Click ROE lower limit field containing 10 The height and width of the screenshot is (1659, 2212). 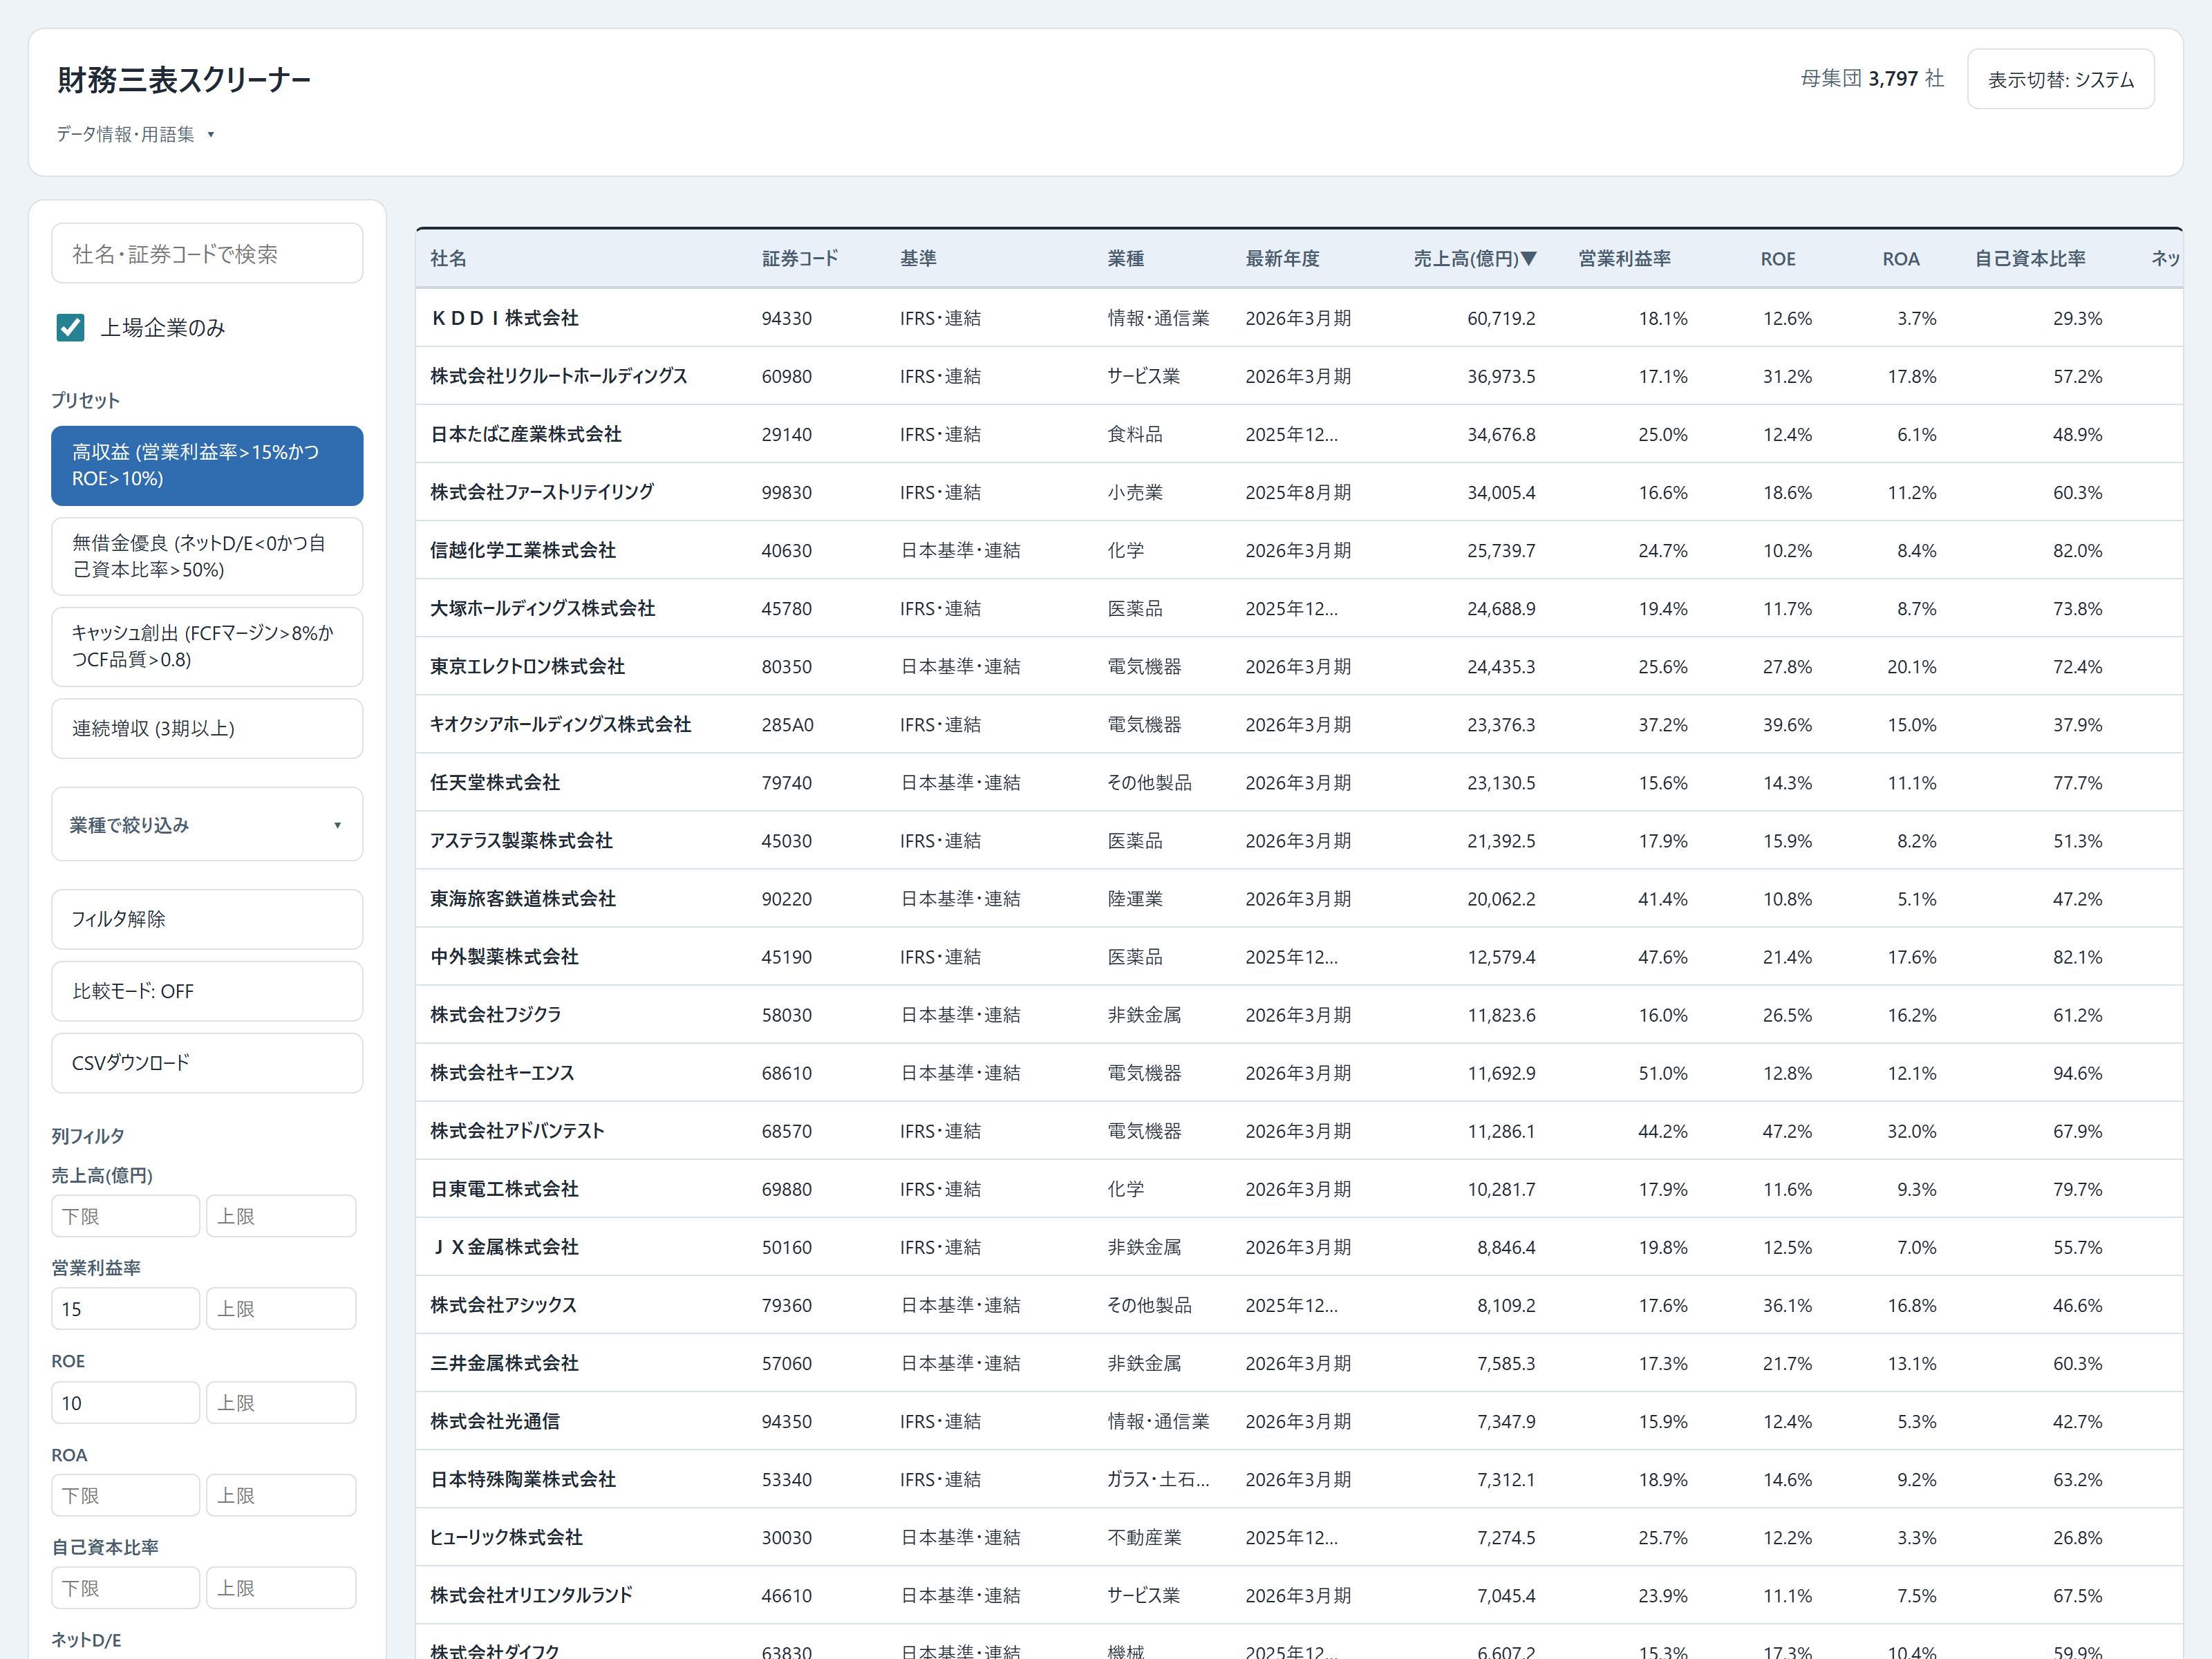[126, 1403]
